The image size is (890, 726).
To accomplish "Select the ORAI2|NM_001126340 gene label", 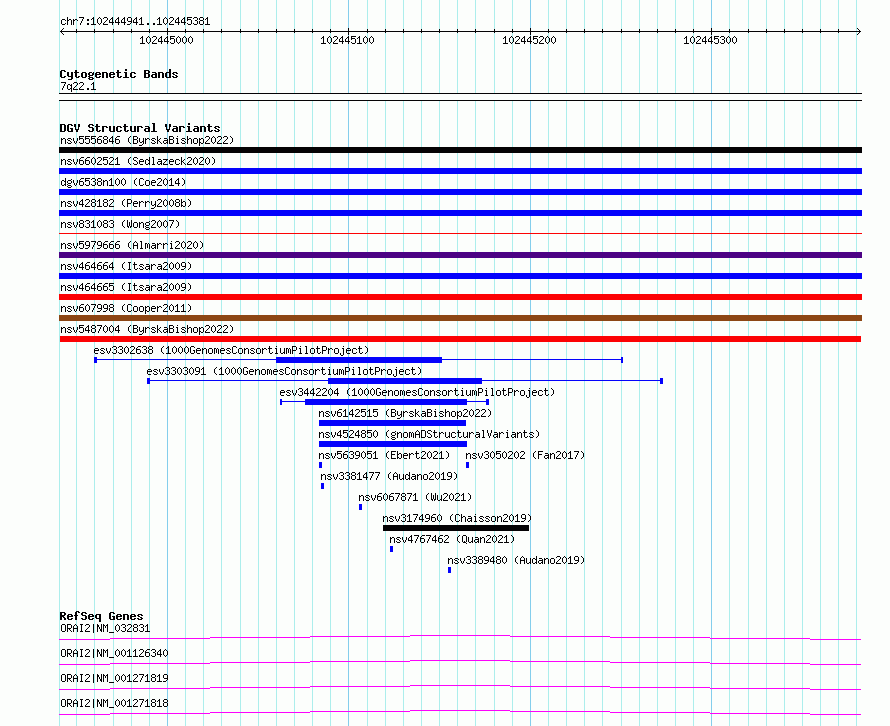I will coord(114,653).
